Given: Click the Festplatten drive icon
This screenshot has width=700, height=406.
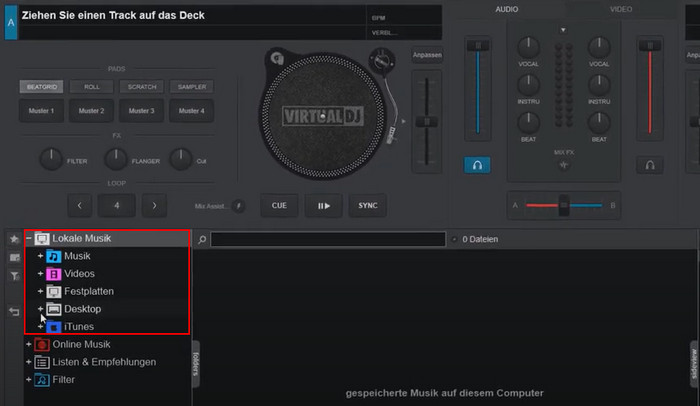Looking at the screenshot, I should (54, 292).
